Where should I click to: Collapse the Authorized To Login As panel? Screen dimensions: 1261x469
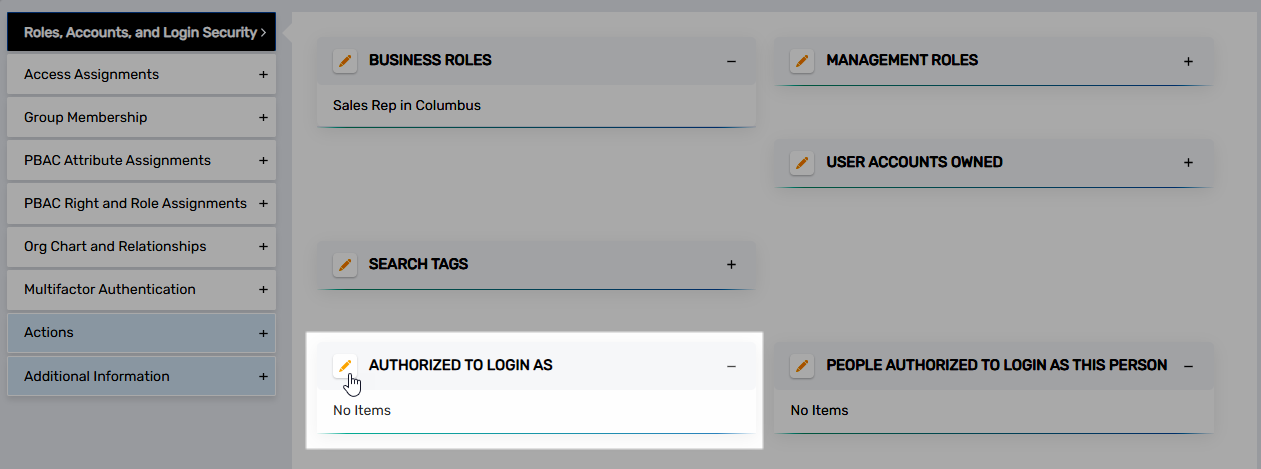pos(731,366)
